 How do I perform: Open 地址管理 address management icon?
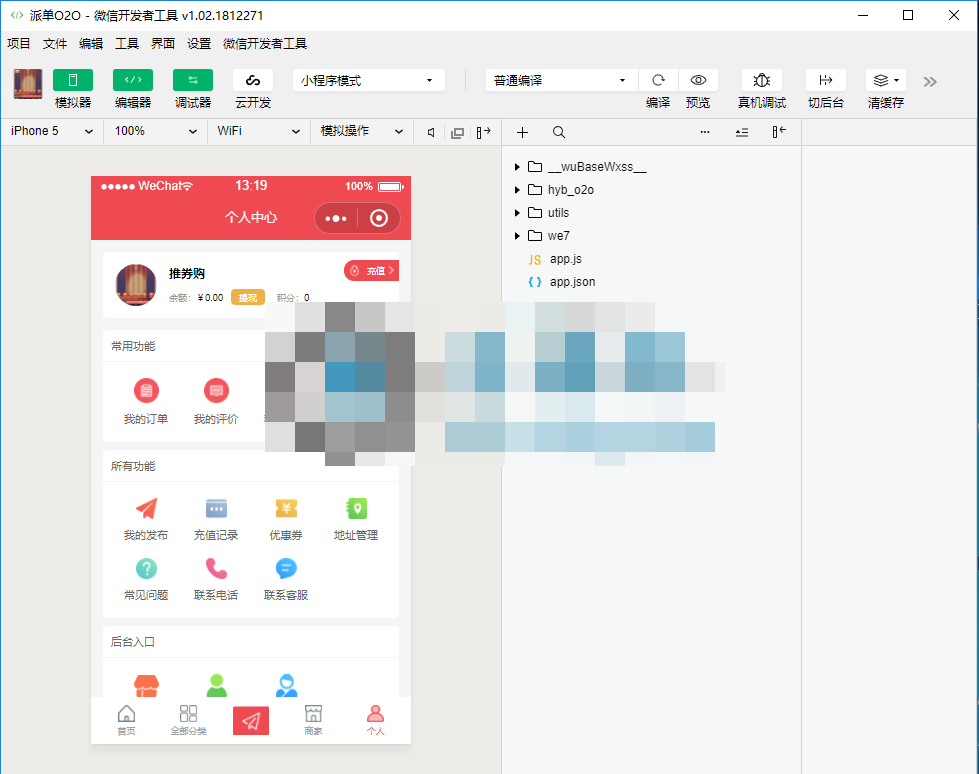(x=356, y=508)
